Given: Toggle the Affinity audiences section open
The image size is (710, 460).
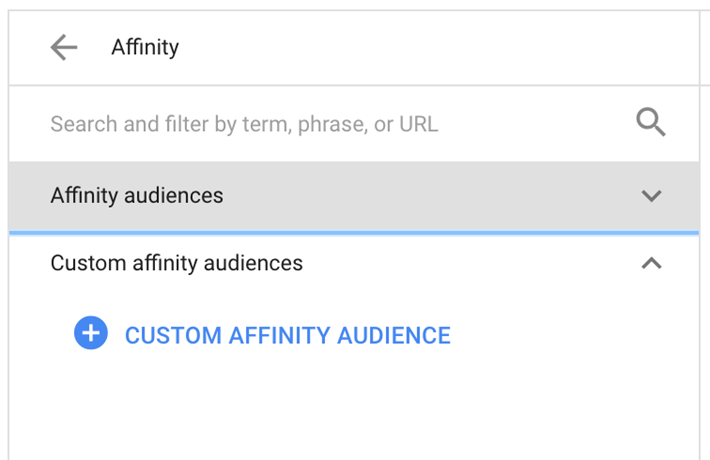Looking at the screenshot, I should point(651,196).
